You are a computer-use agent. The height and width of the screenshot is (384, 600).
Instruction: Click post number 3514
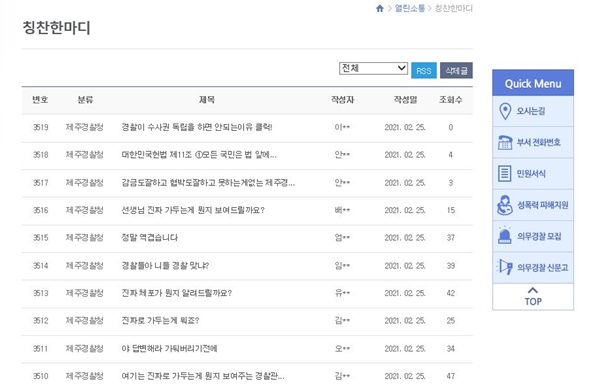click(x=41, y=265)
